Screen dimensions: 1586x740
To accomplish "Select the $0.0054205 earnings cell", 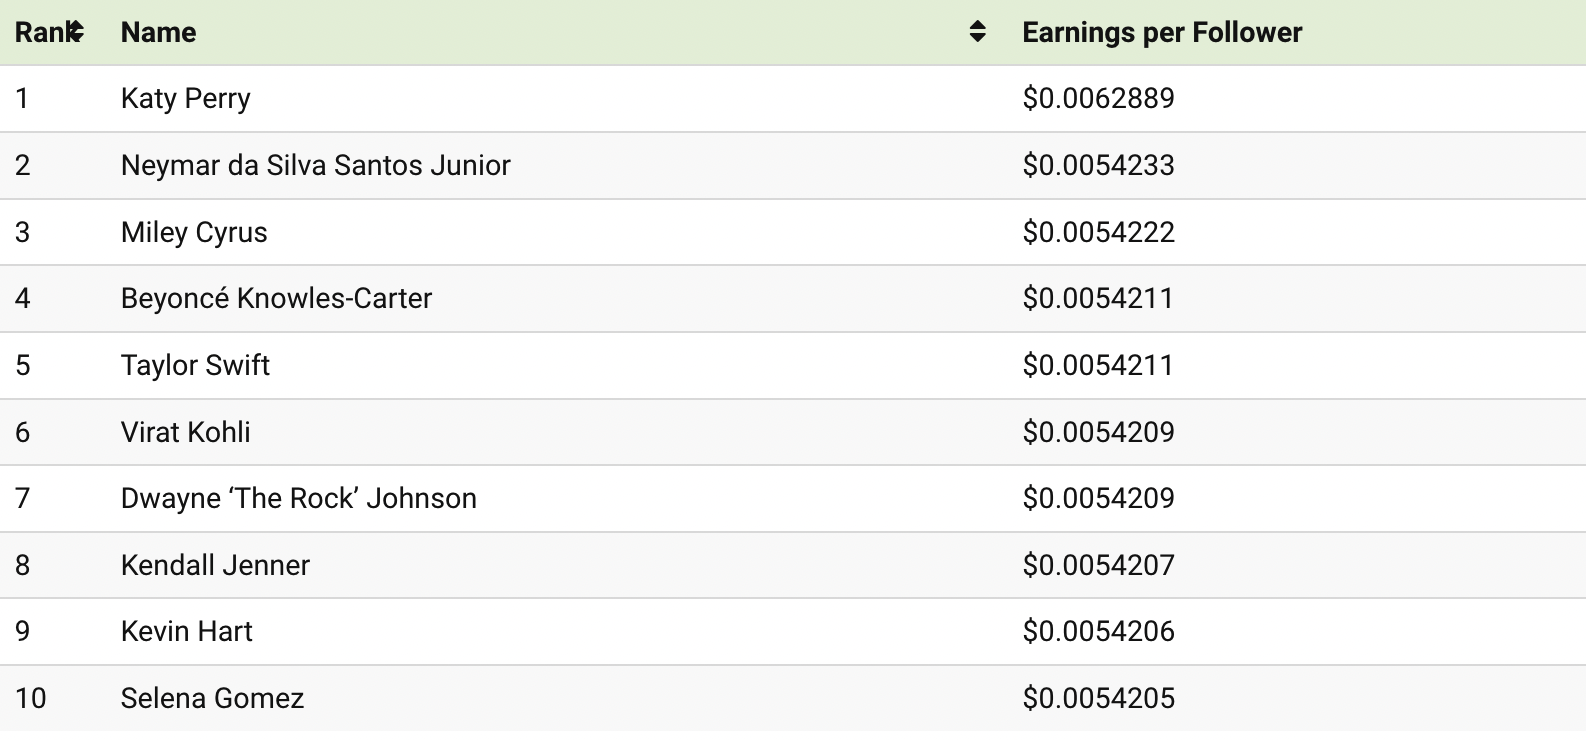I will click(1098, 698).
